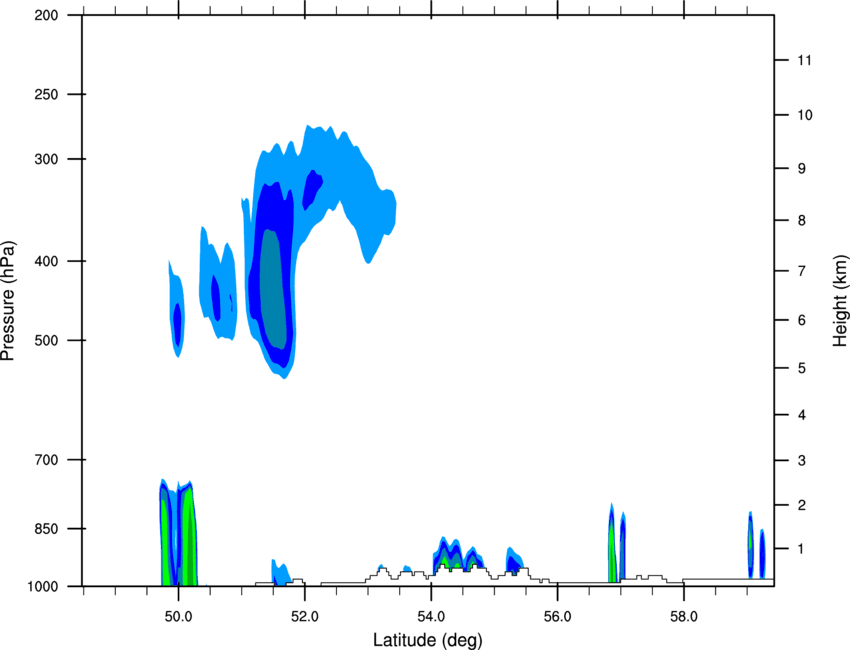850x650 pixels.
Task: Click the 6 km height tick label
Action: click(x=802, y=320)
